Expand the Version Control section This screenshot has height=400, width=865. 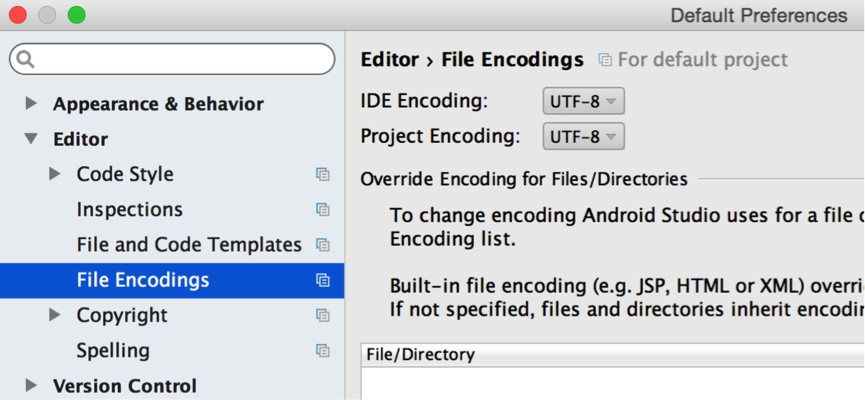(31, 385)
